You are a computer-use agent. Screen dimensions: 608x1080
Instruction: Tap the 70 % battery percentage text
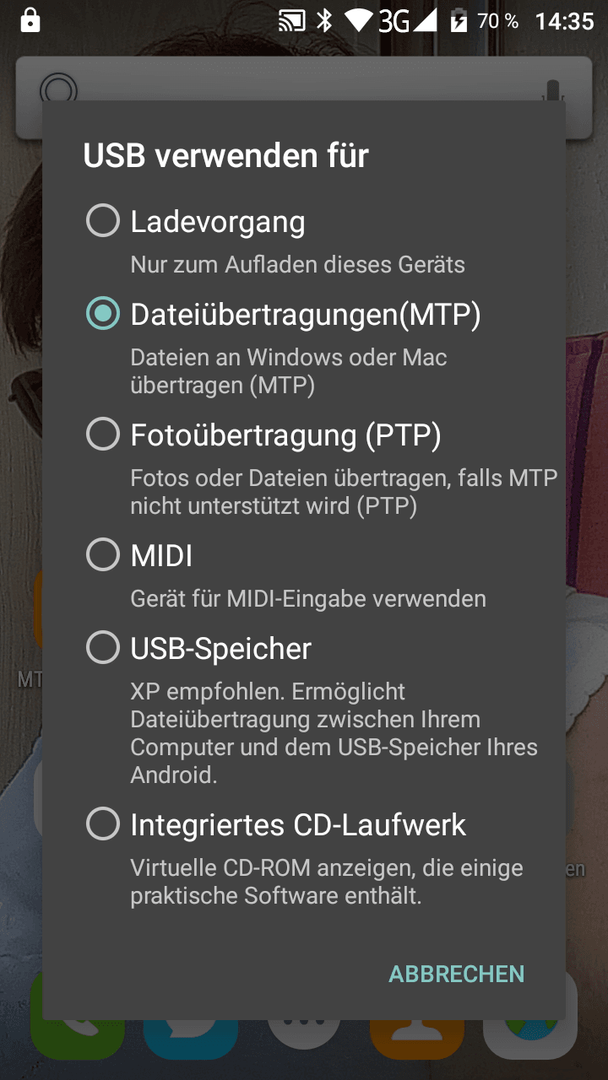[498, 21]
